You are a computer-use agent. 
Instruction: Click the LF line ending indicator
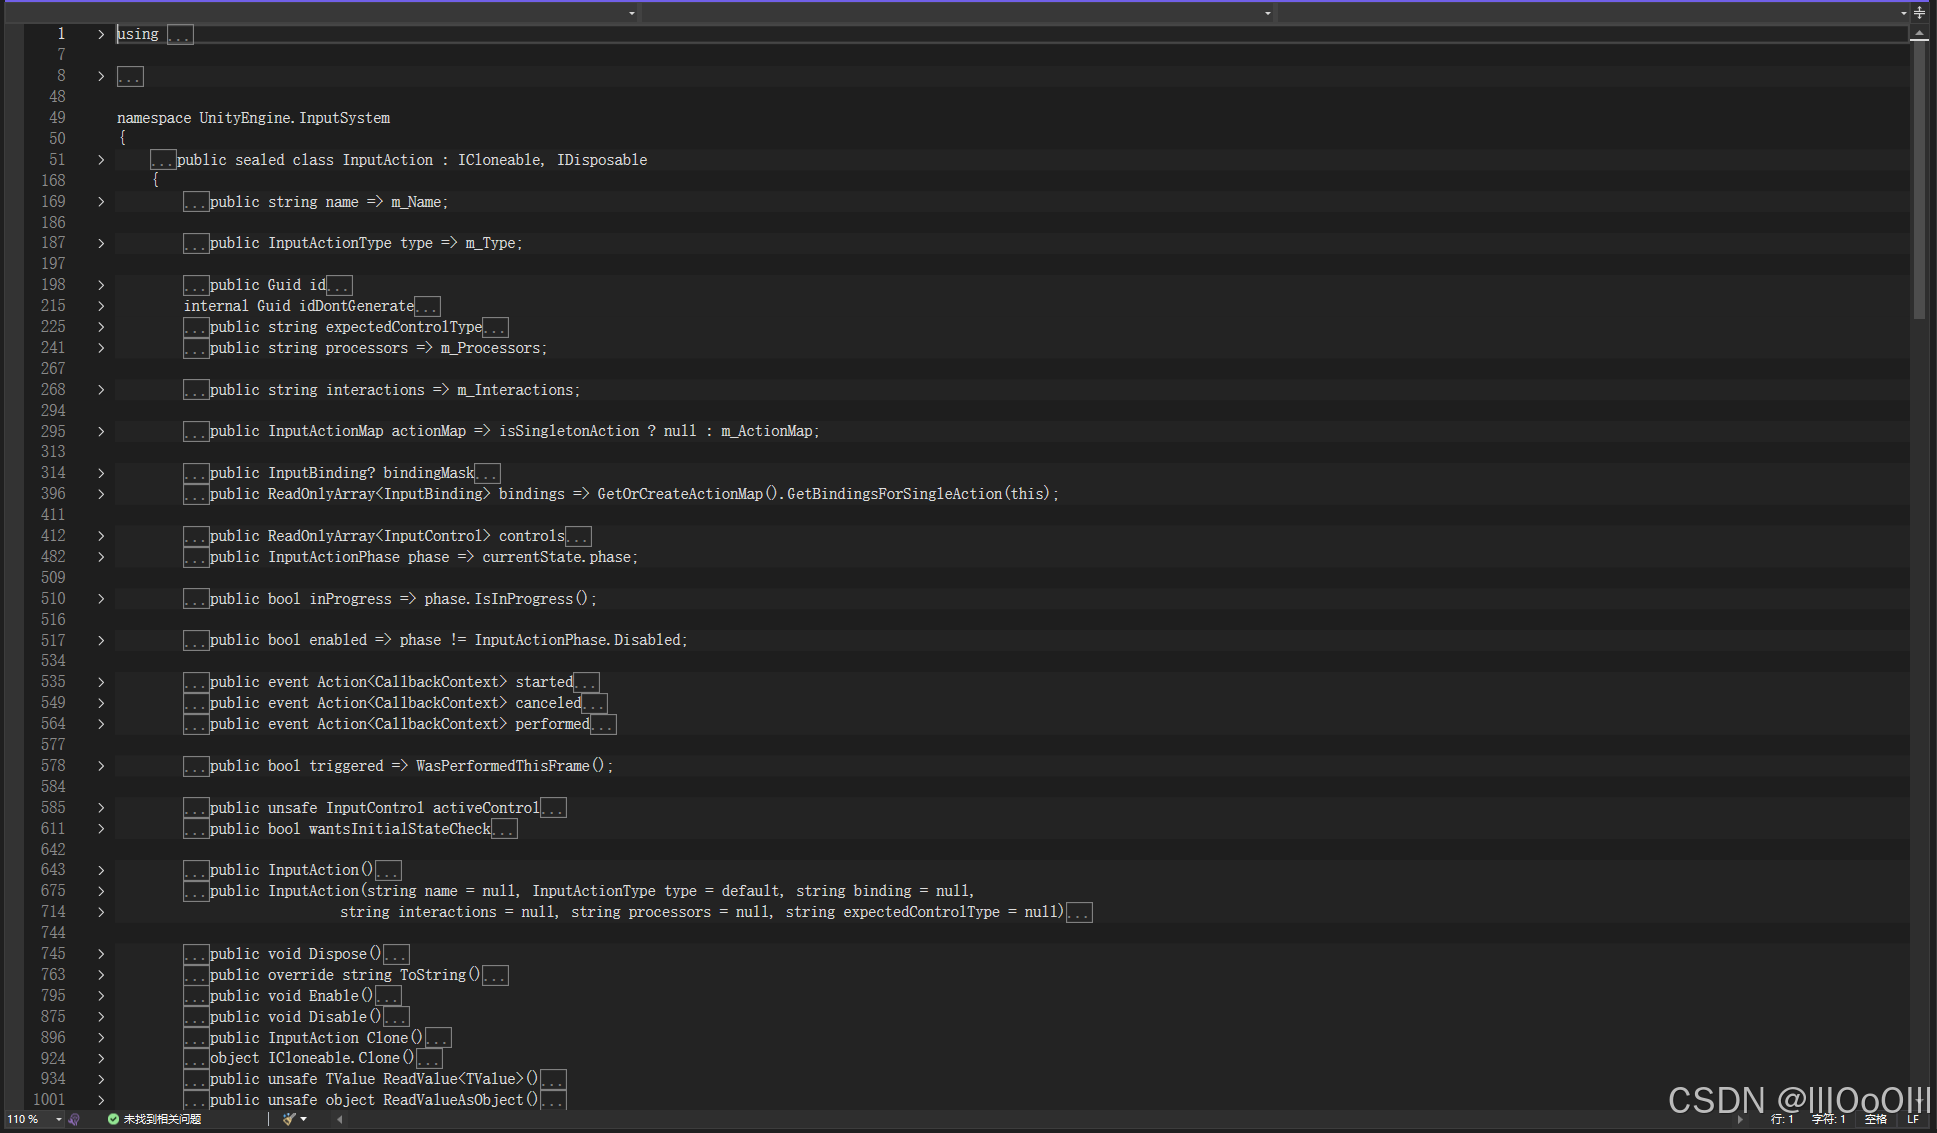click(x=1912, y=1119)
